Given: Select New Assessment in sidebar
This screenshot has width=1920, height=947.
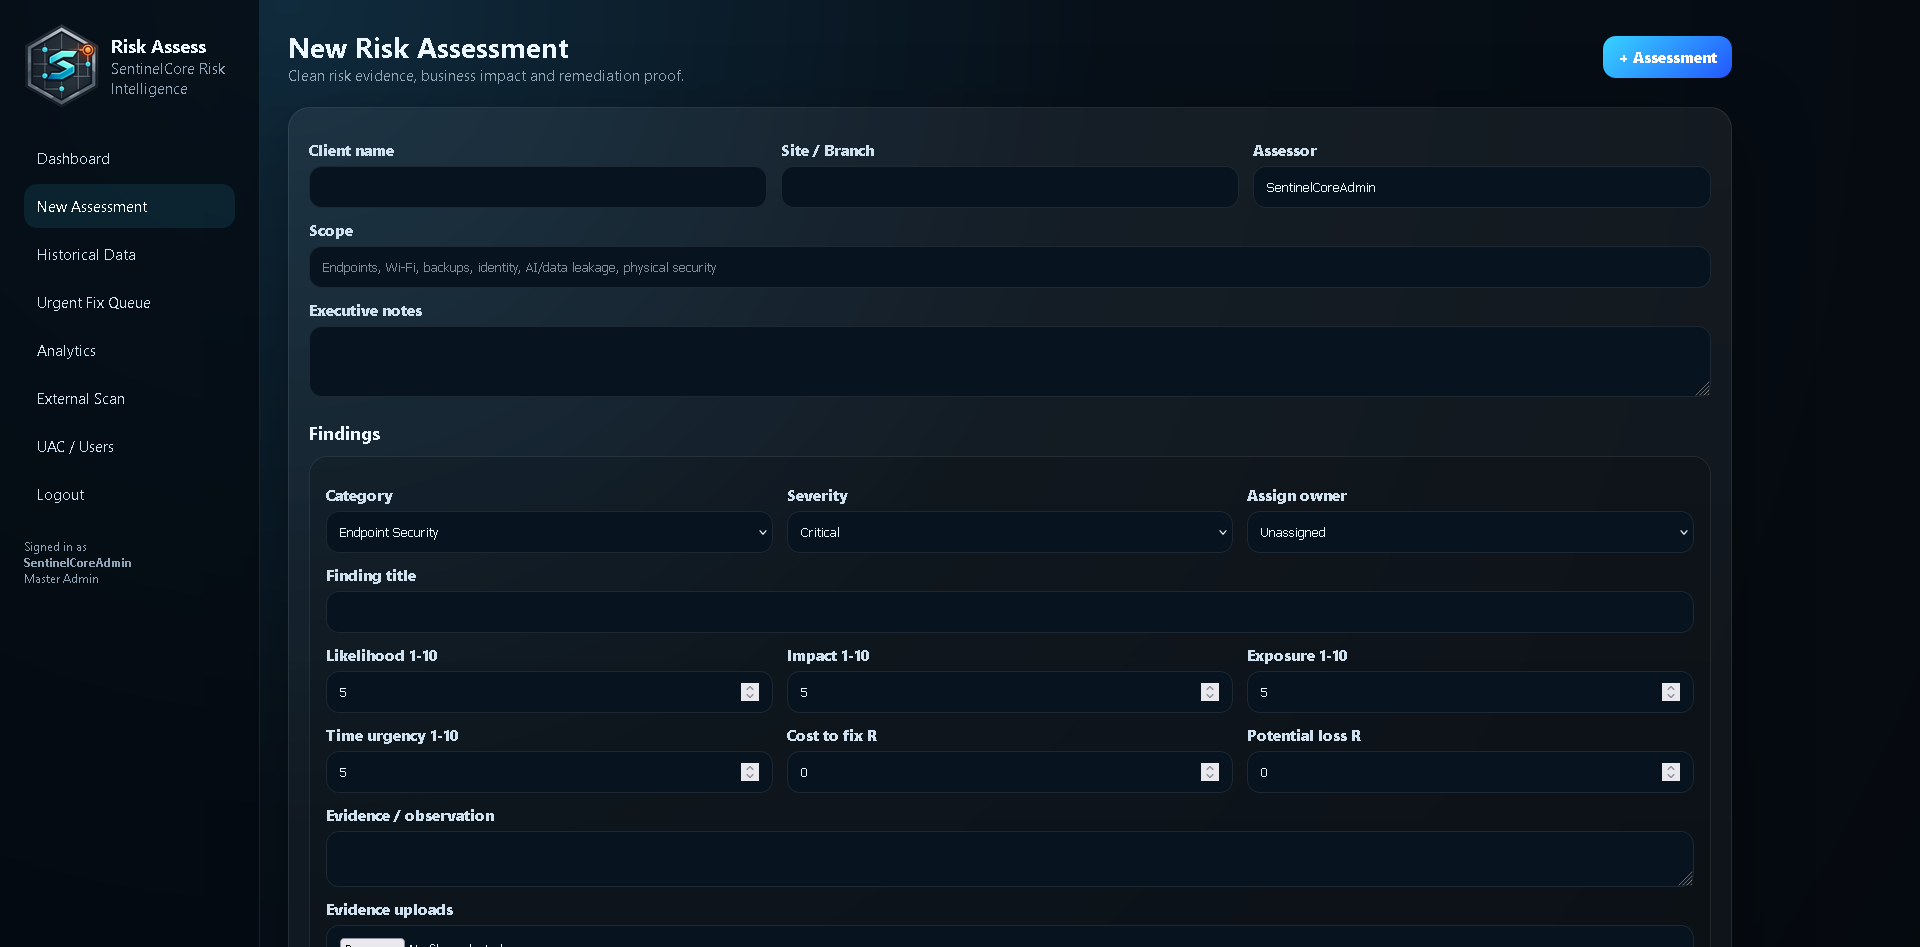Looking at the screenshot, I should click(x=129, y=207).
